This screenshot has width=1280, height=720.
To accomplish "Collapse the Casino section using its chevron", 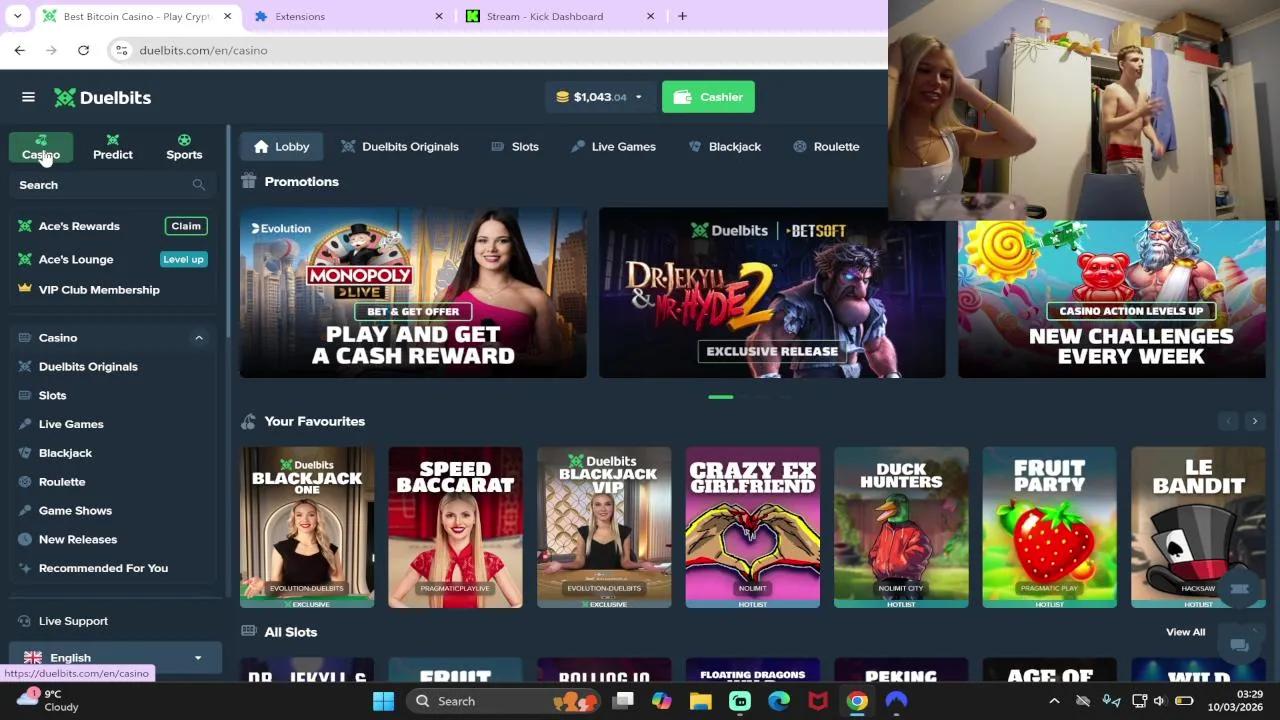I will click(199, 338).
